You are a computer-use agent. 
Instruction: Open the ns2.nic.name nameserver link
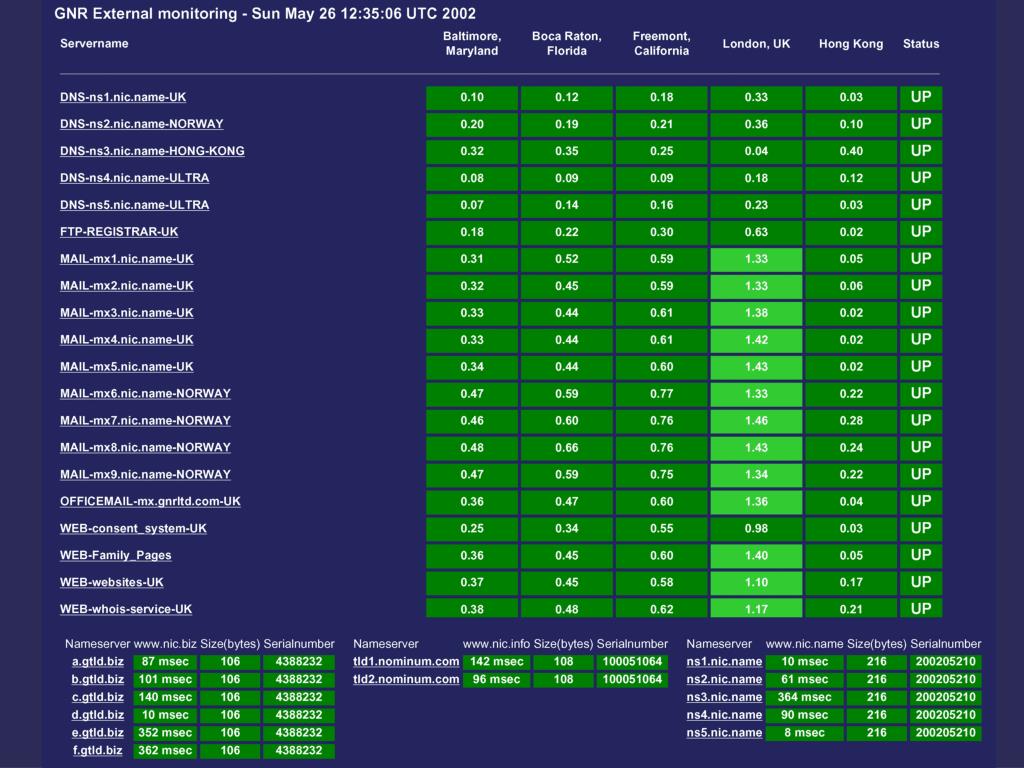click(724, 679)
